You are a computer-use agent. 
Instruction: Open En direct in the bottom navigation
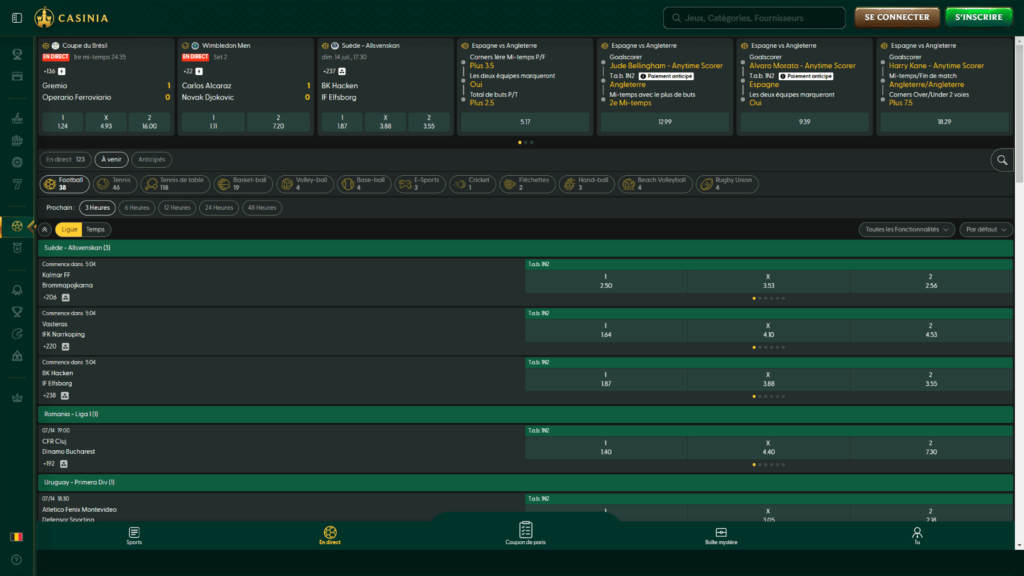coord(330,536)
